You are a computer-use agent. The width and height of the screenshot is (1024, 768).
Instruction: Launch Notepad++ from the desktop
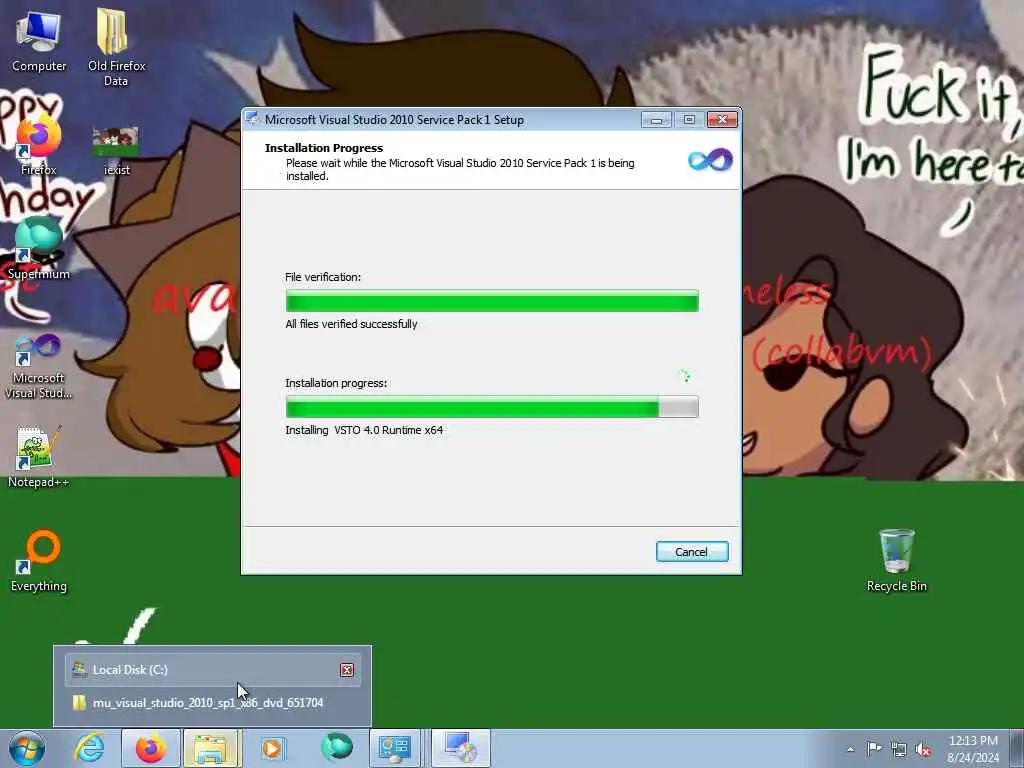point(39,457)
